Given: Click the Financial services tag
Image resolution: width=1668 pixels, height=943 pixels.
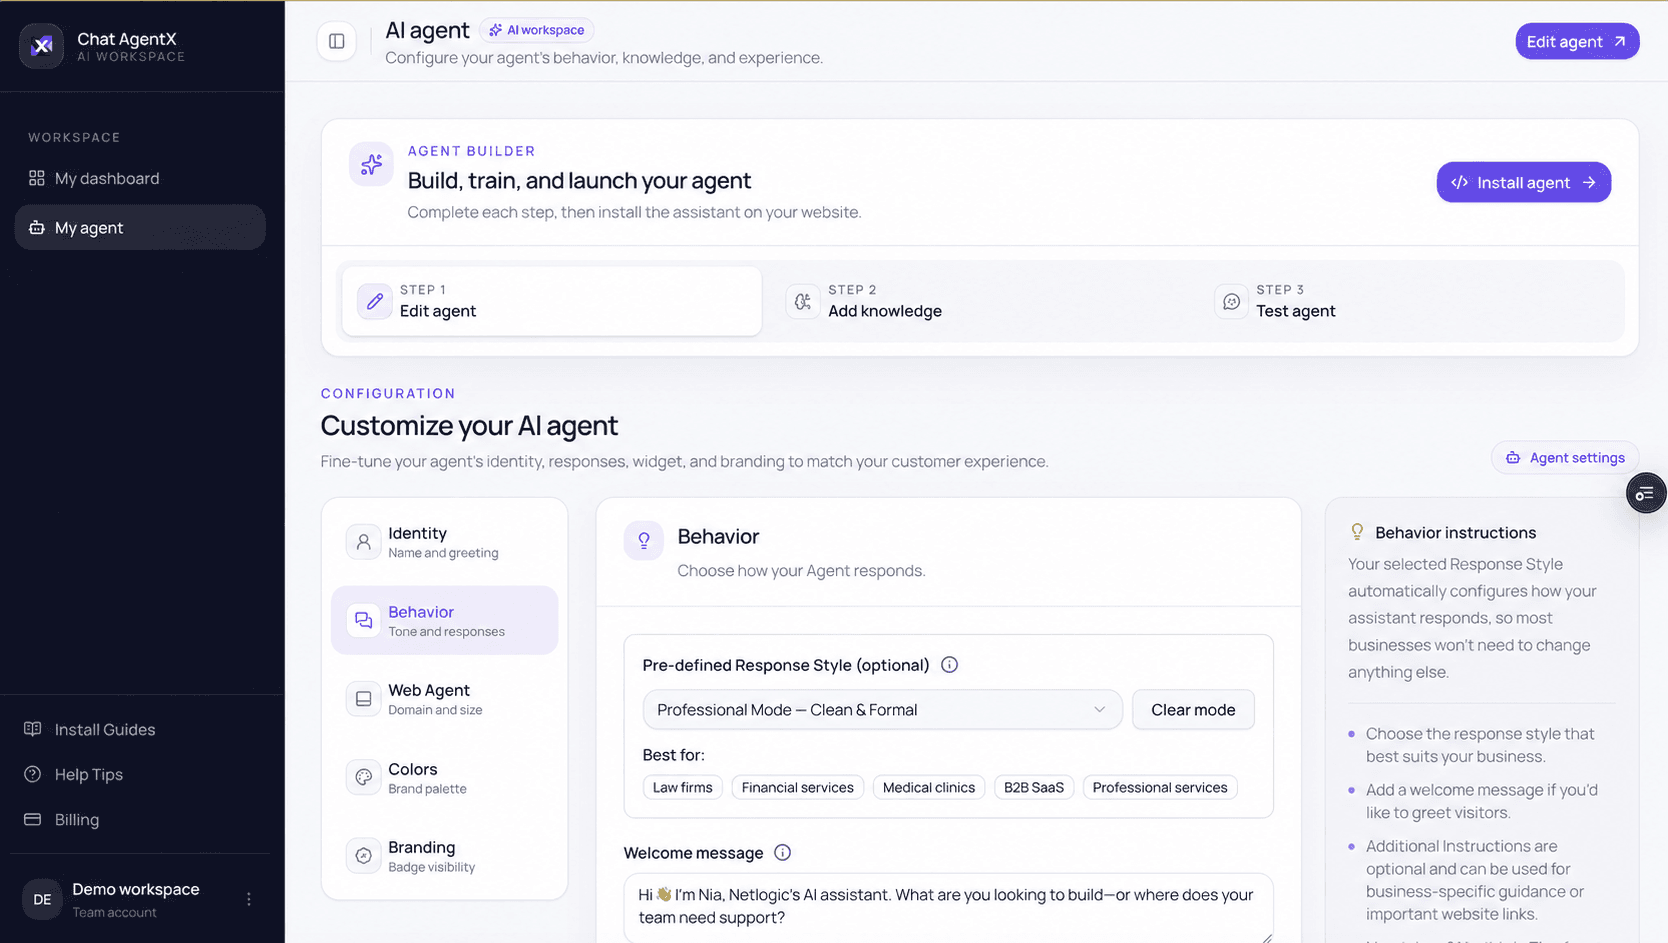Looking at the screenshot, I should tap(798, 787).
